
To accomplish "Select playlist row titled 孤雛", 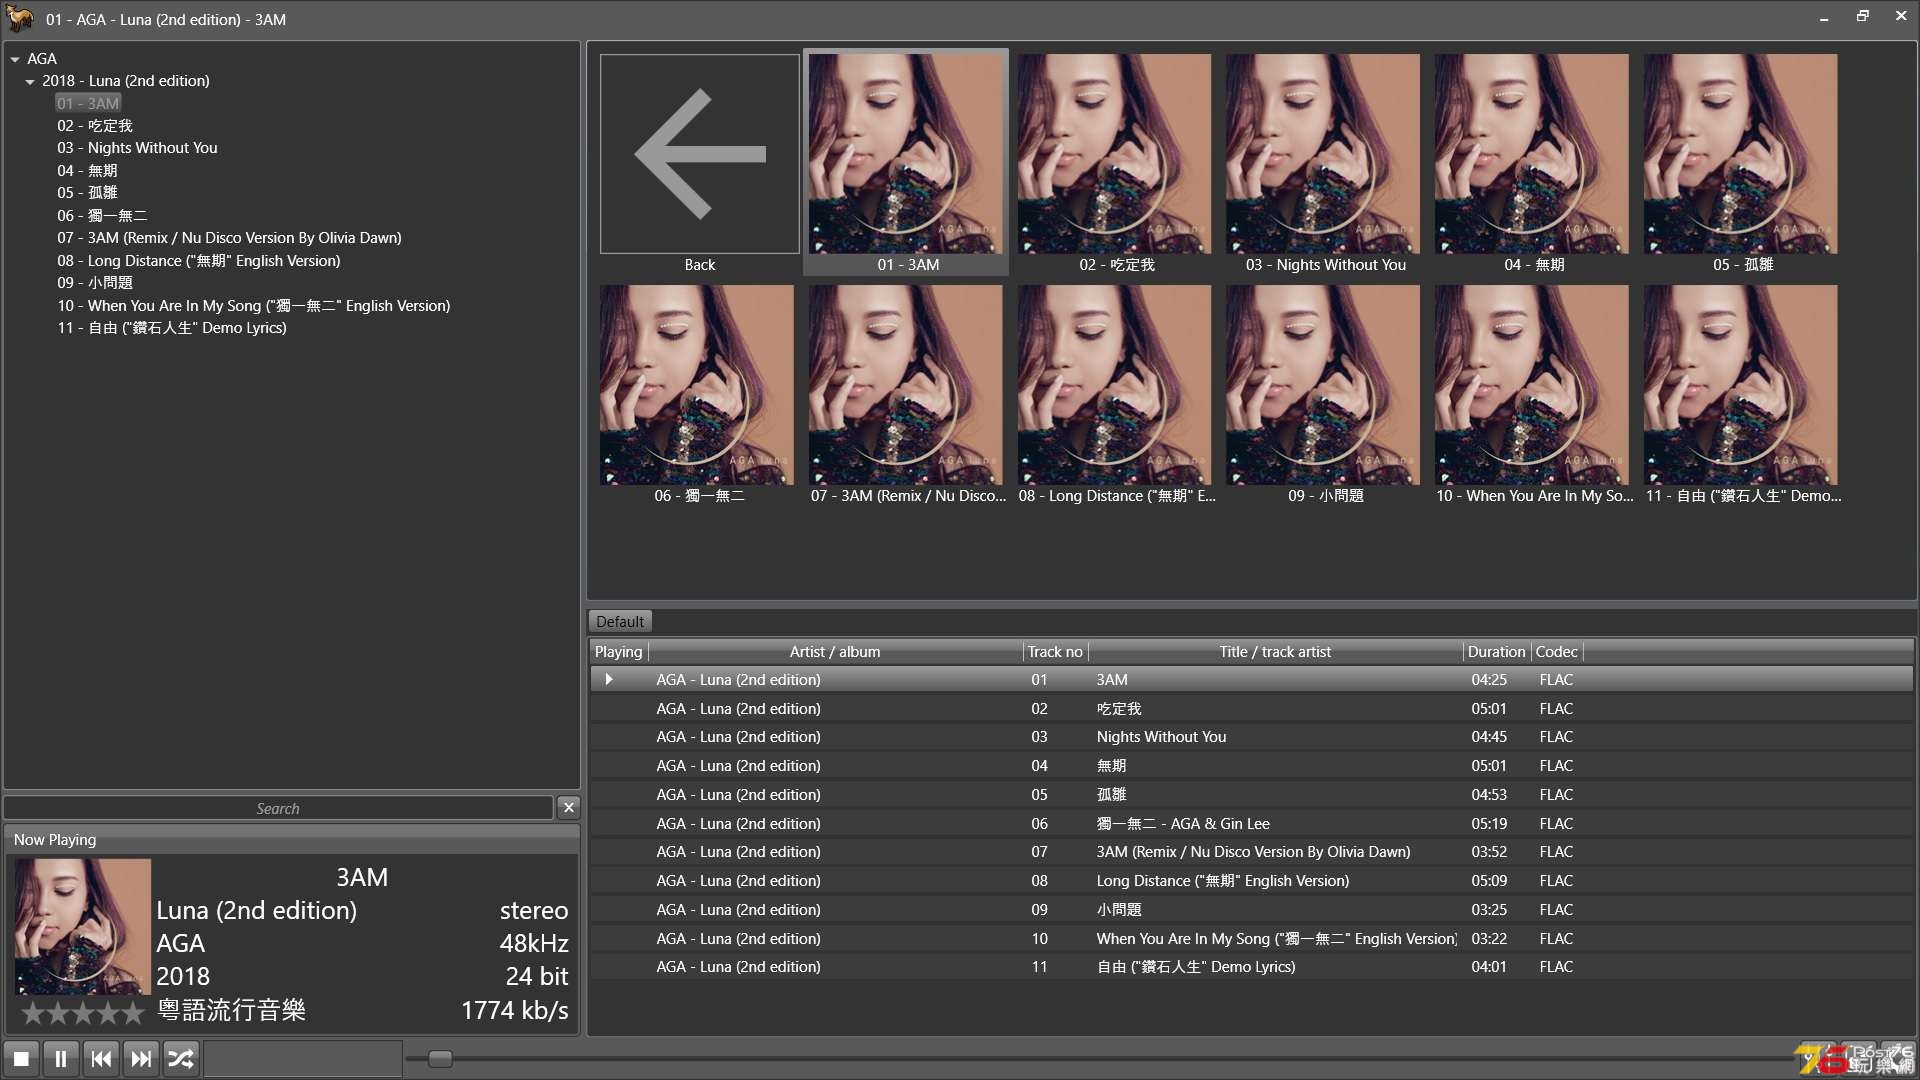I will click(1251, 795).
